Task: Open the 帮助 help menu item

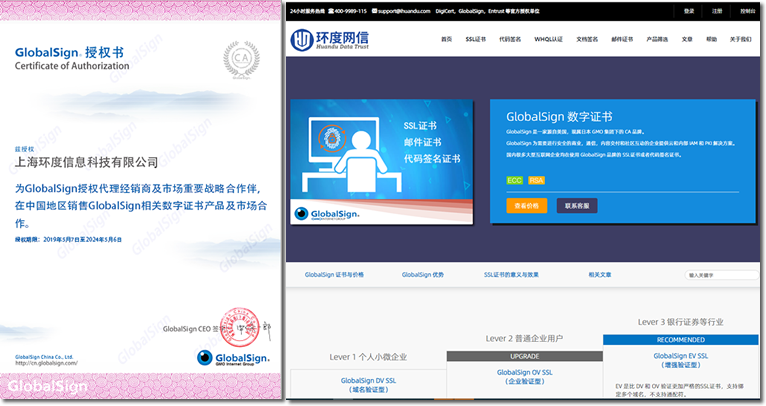Action: (711, 39)
